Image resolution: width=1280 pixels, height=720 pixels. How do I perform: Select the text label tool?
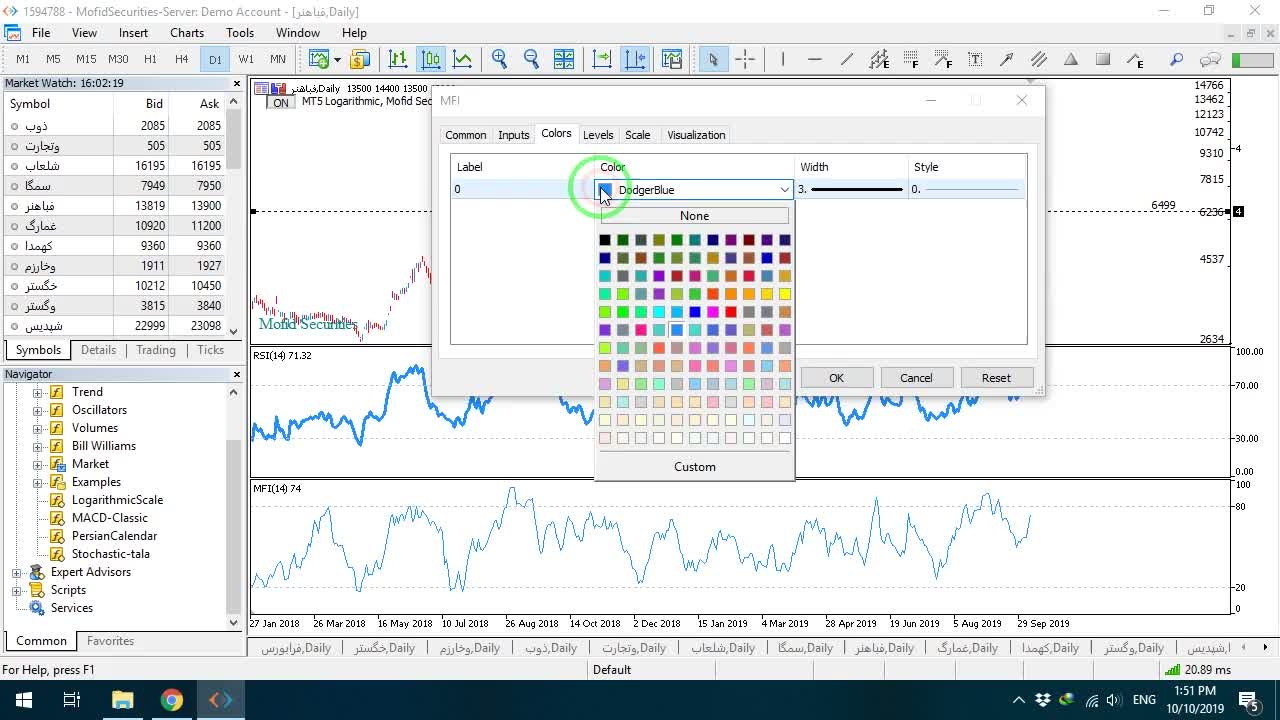[975, 59]
